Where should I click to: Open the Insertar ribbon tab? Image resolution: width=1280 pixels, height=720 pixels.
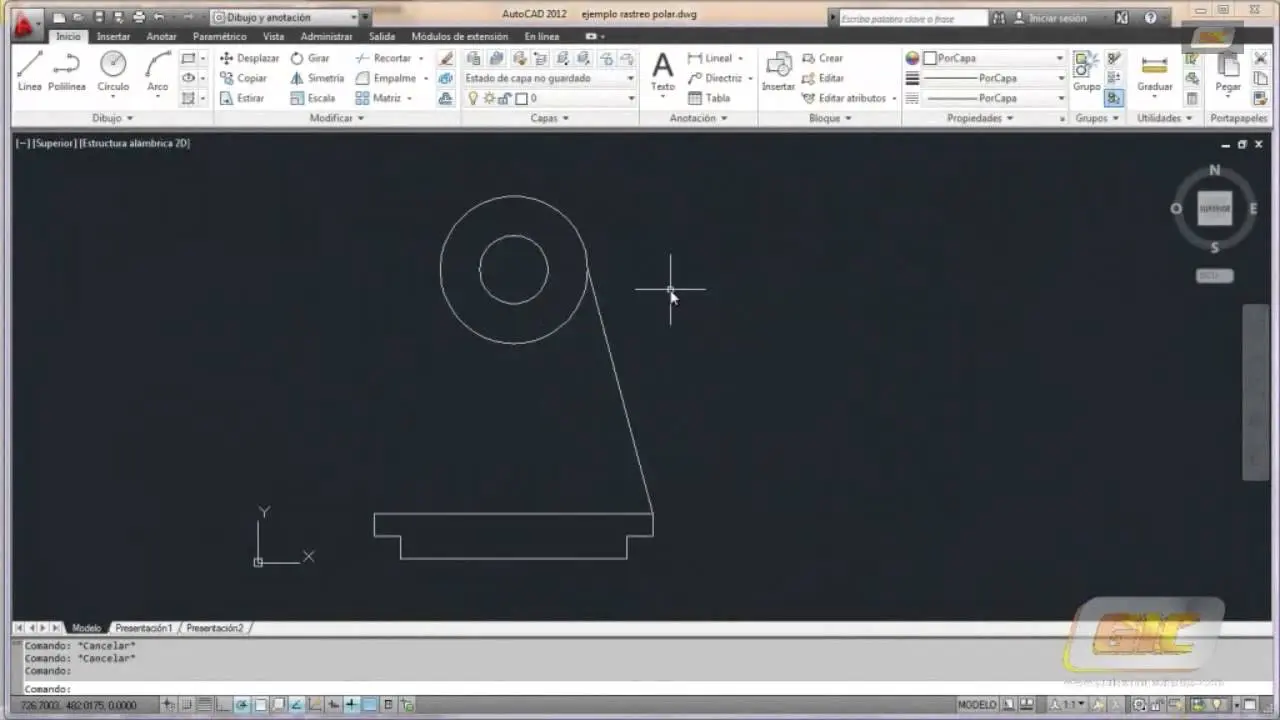coord(113,36)
